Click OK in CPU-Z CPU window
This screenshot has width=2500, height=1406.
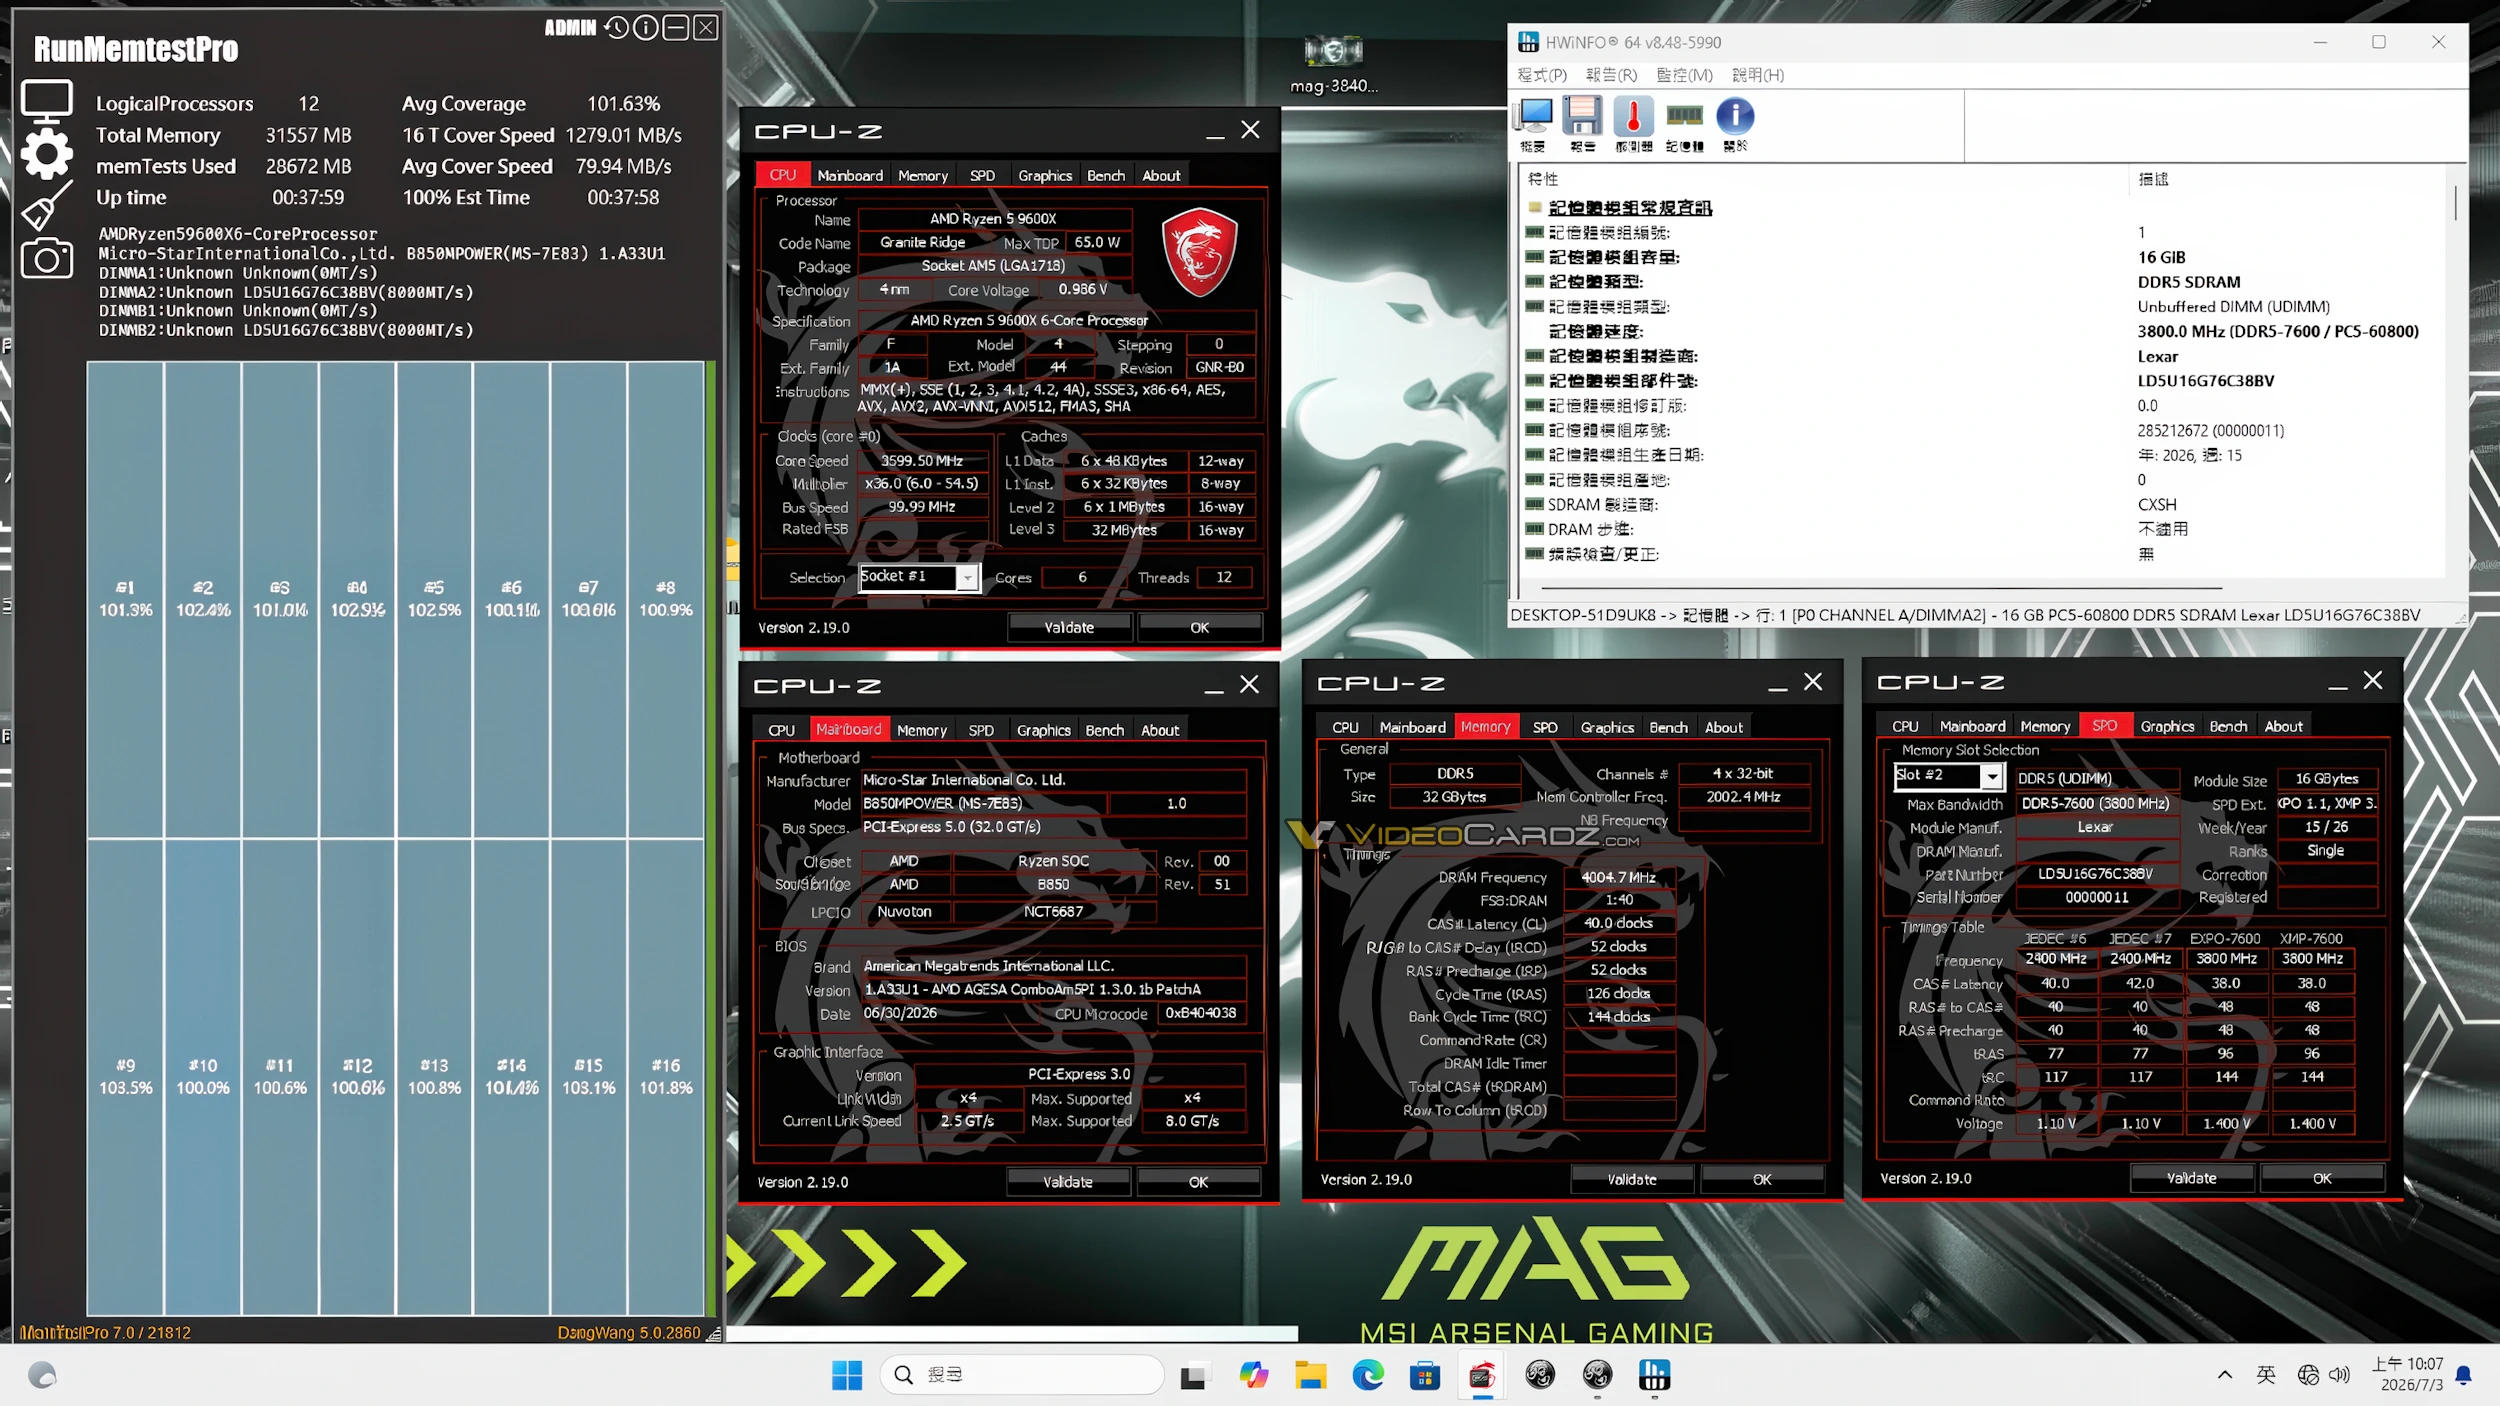pyautogui.click(x=1200, y=628)
